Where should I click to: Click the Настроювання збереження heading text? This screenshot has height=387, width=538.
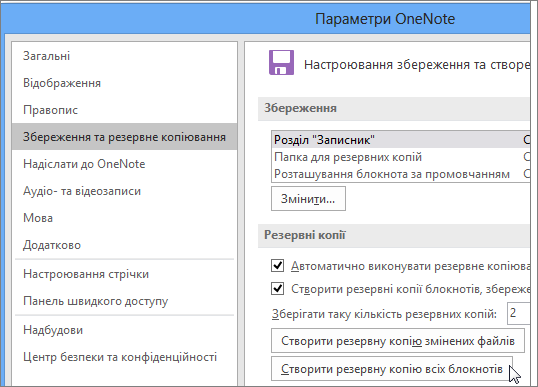click(x=417, y=64)
